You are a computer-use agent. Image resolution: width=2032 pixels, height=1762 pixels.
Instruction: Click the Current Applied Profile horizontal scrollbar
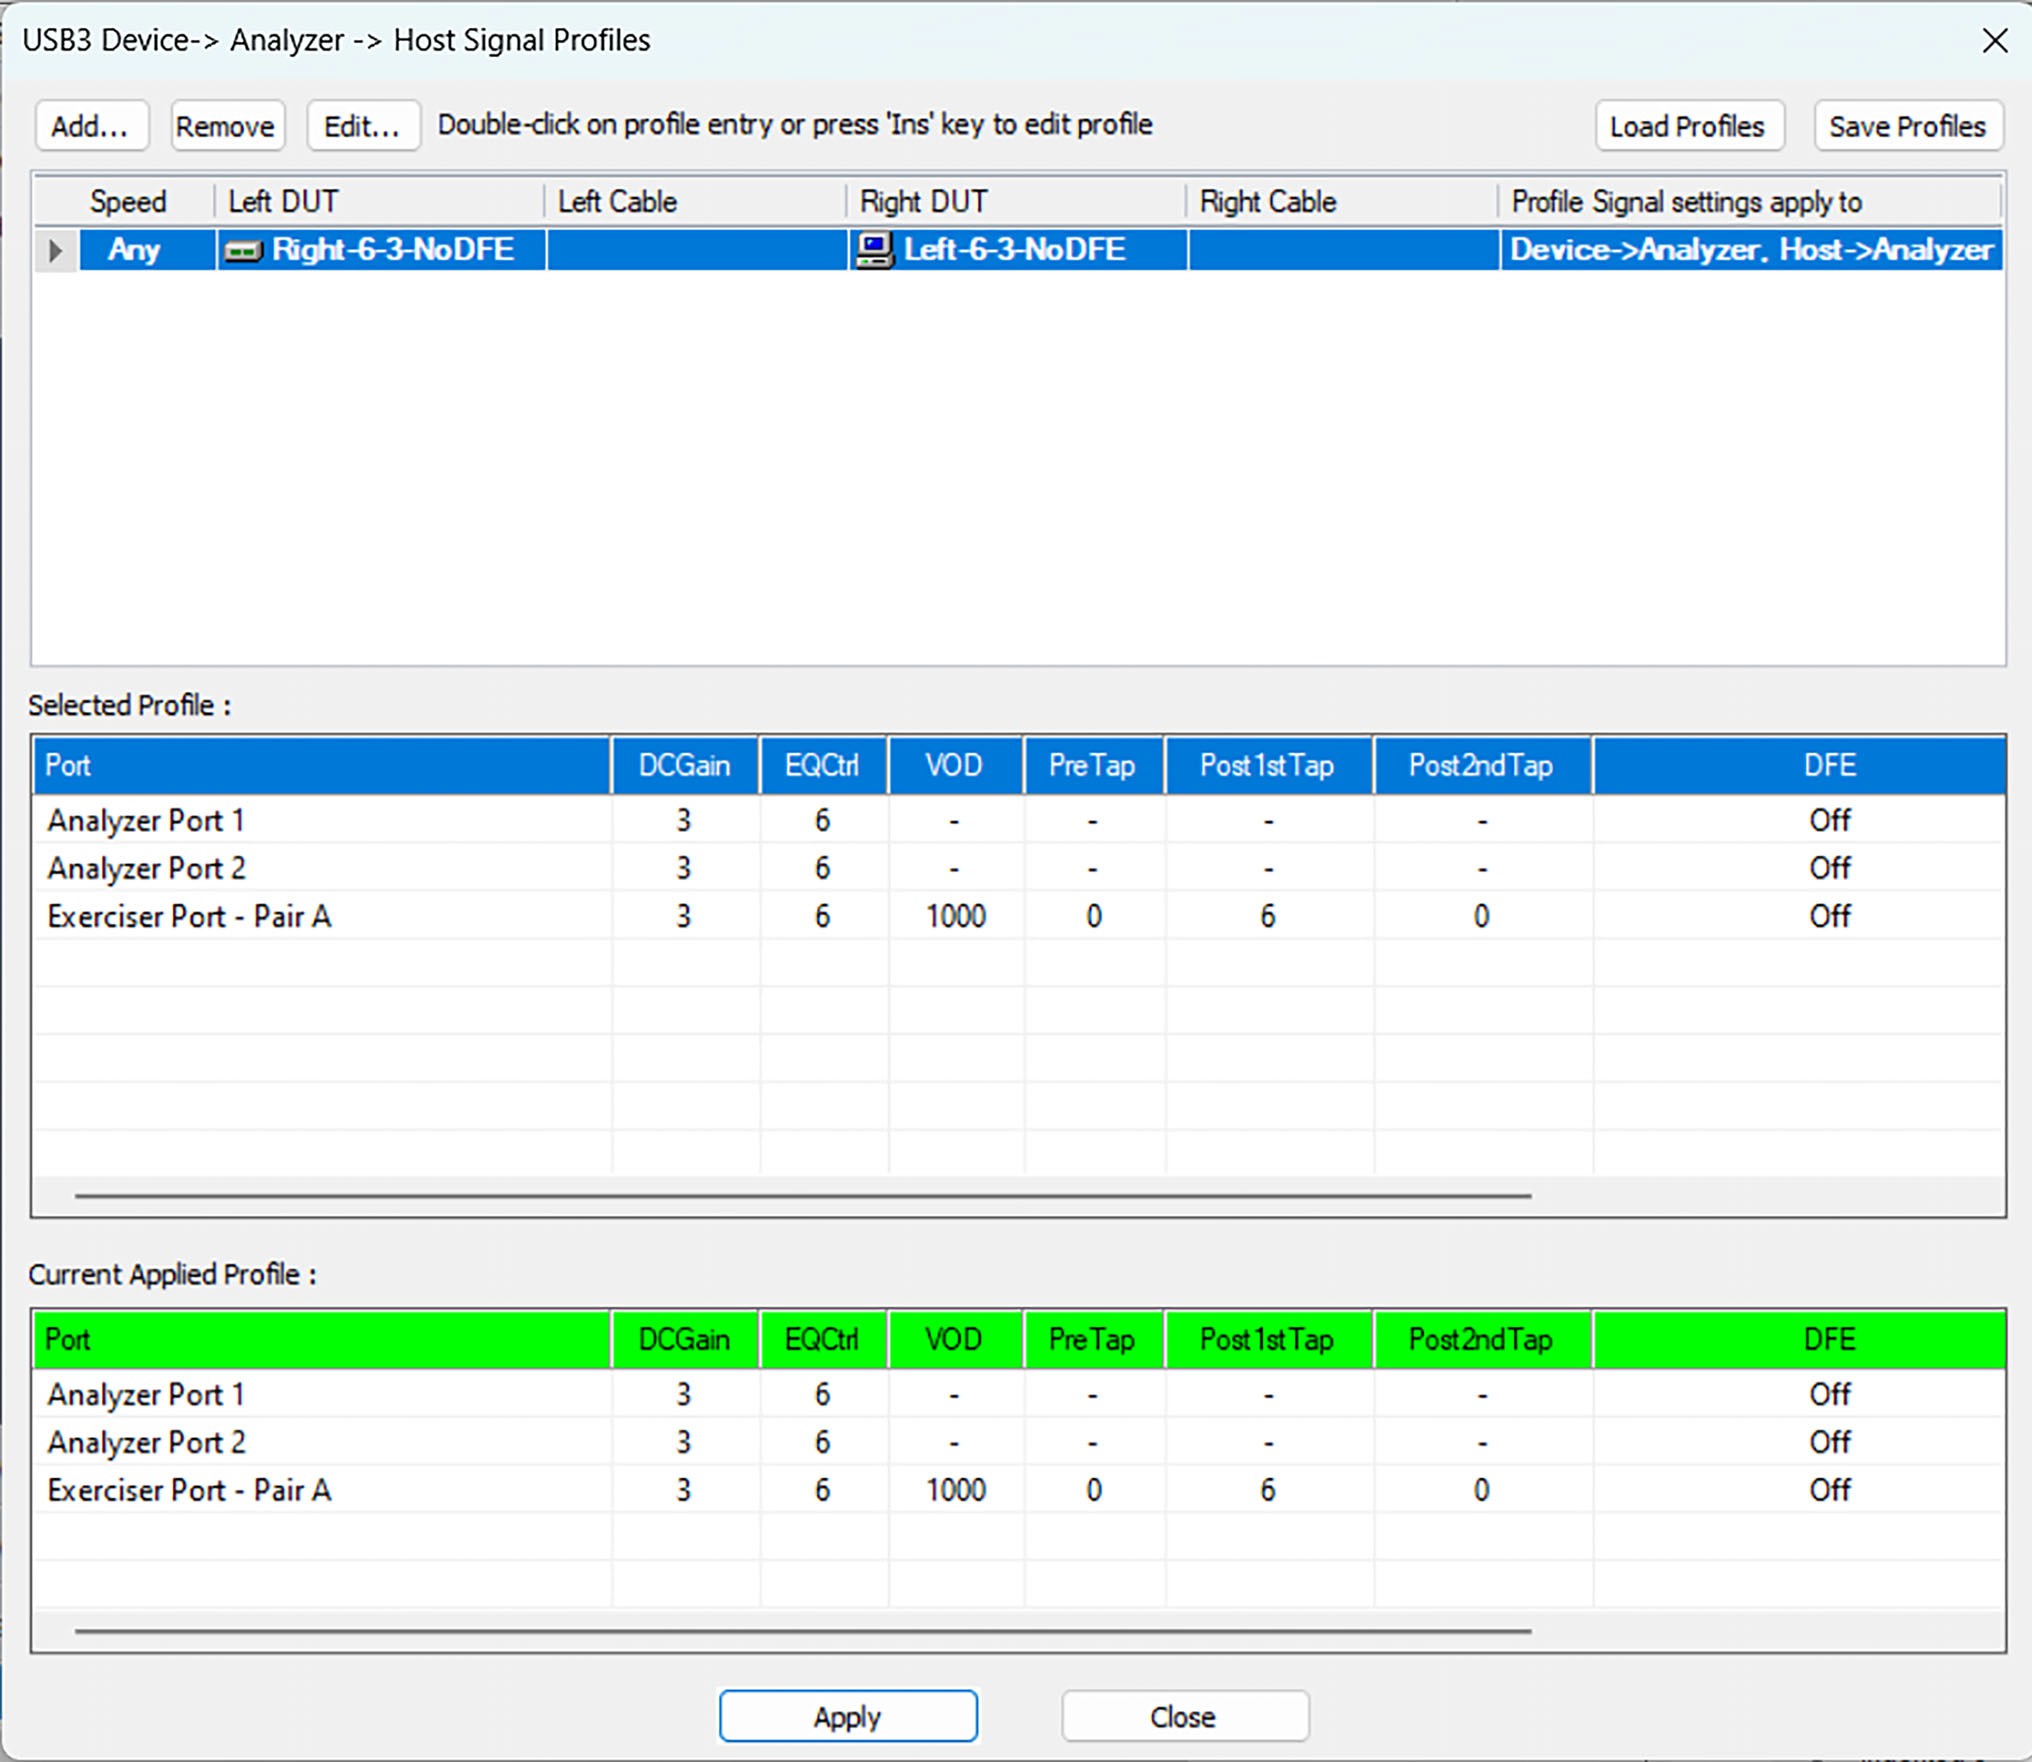click(803, 1631)
